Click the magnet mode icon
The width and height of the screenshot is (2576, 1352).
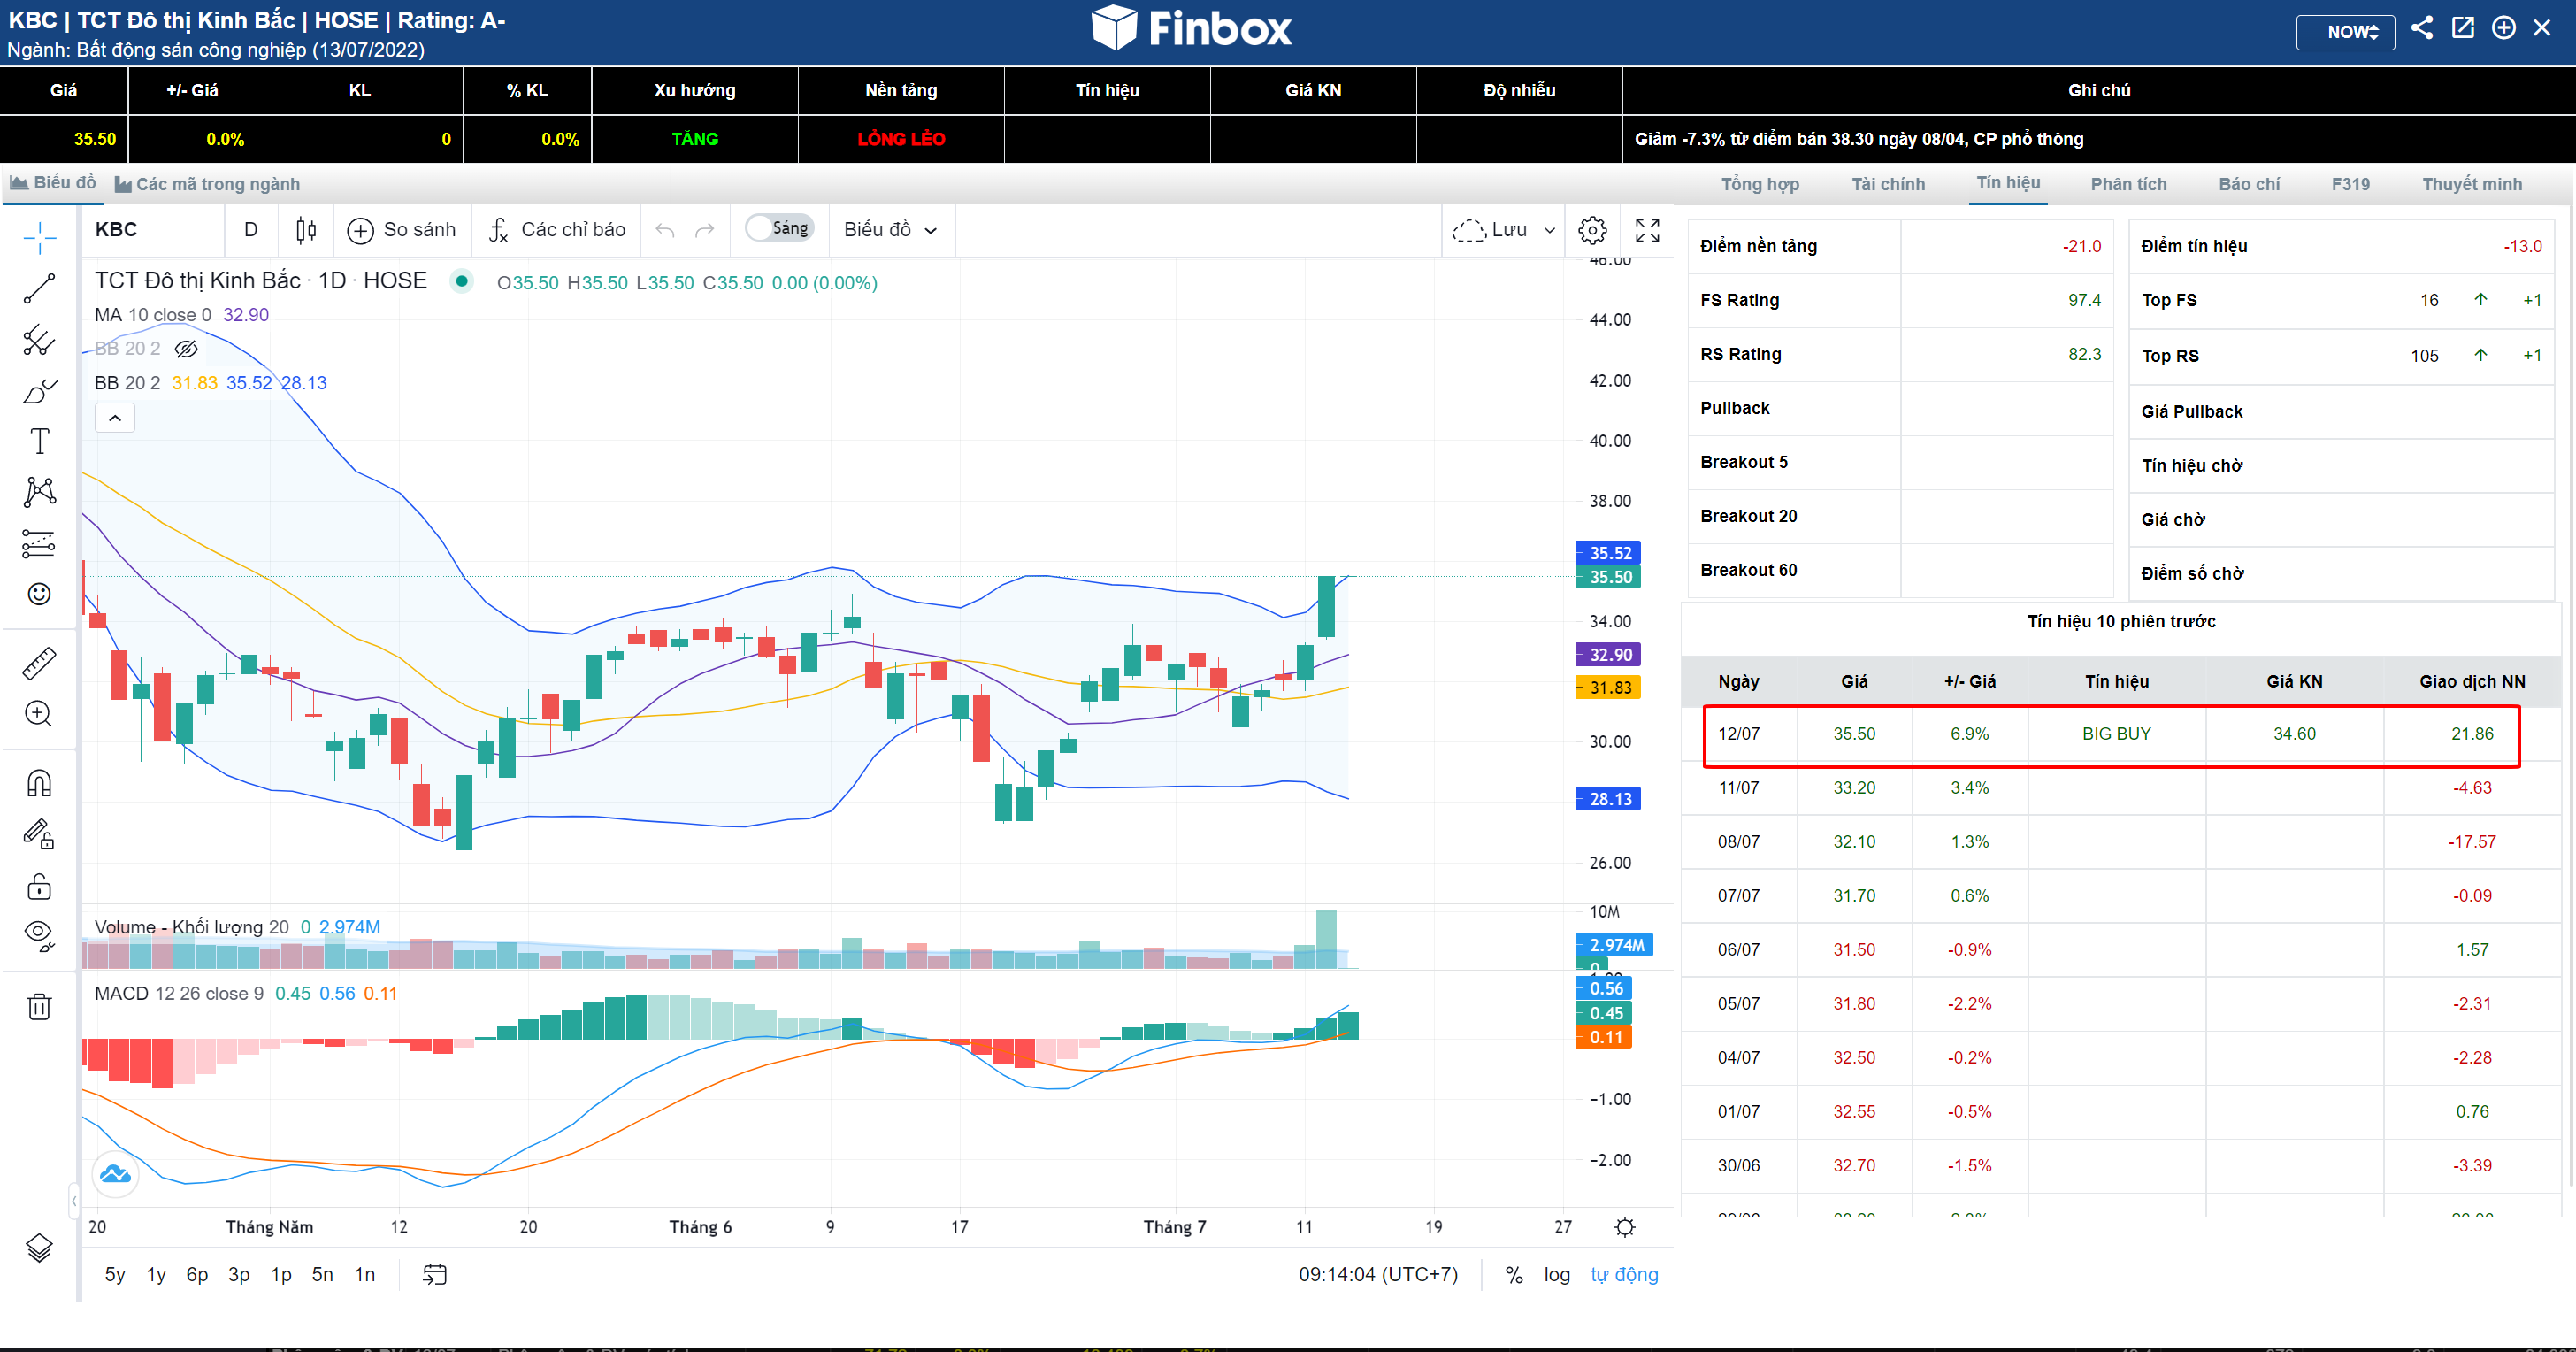(39, 783)
